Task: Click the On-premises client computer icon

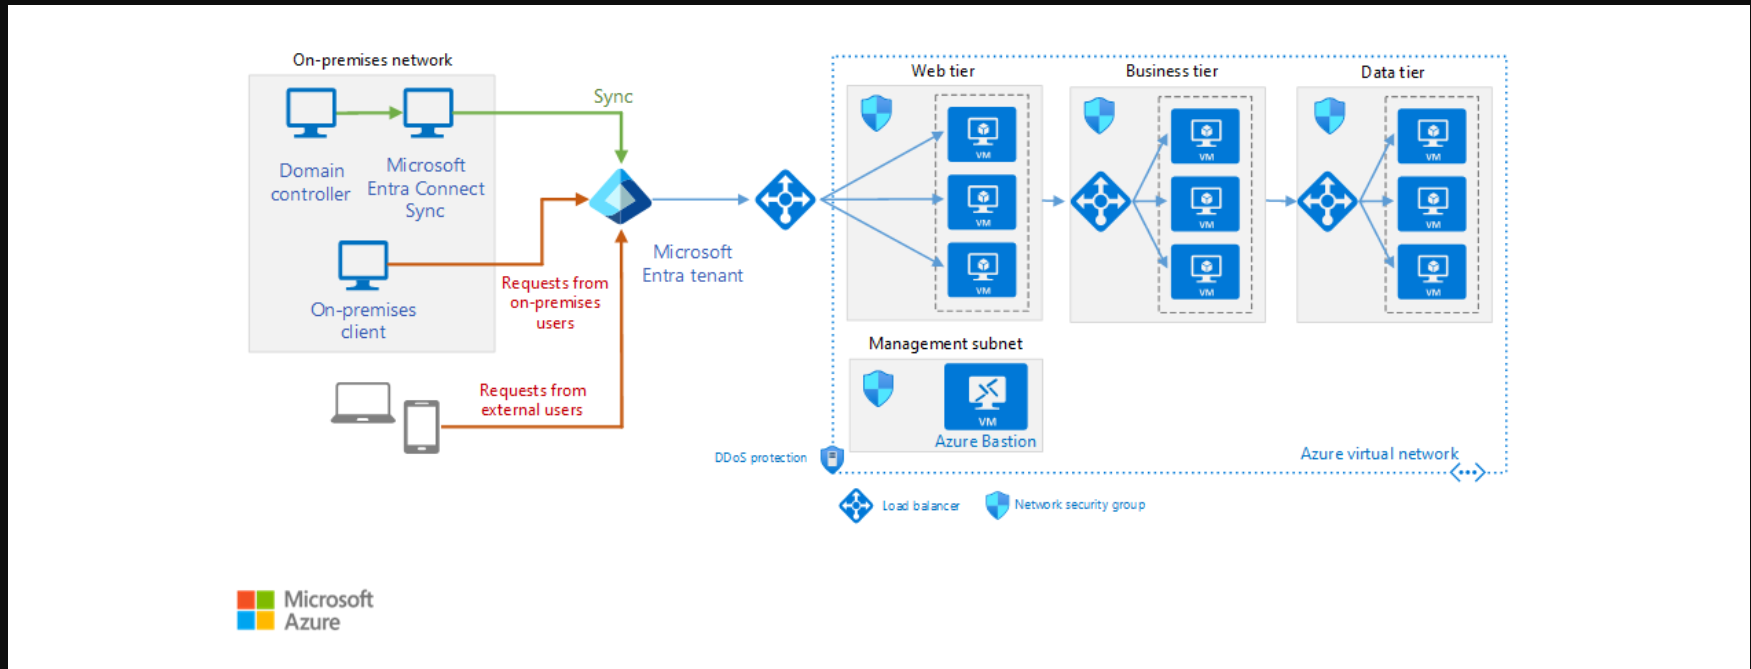Action: click(x=363, y=265)
